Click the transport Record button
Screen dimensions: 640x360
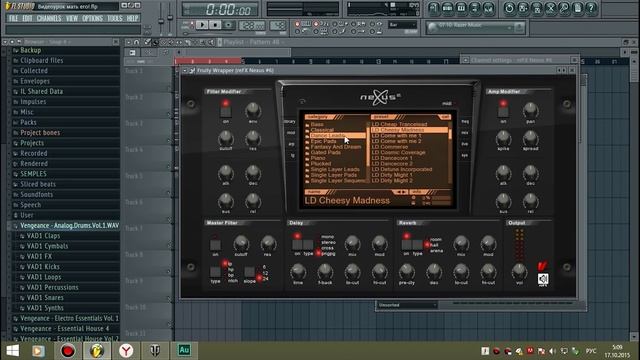click(229, 25)
